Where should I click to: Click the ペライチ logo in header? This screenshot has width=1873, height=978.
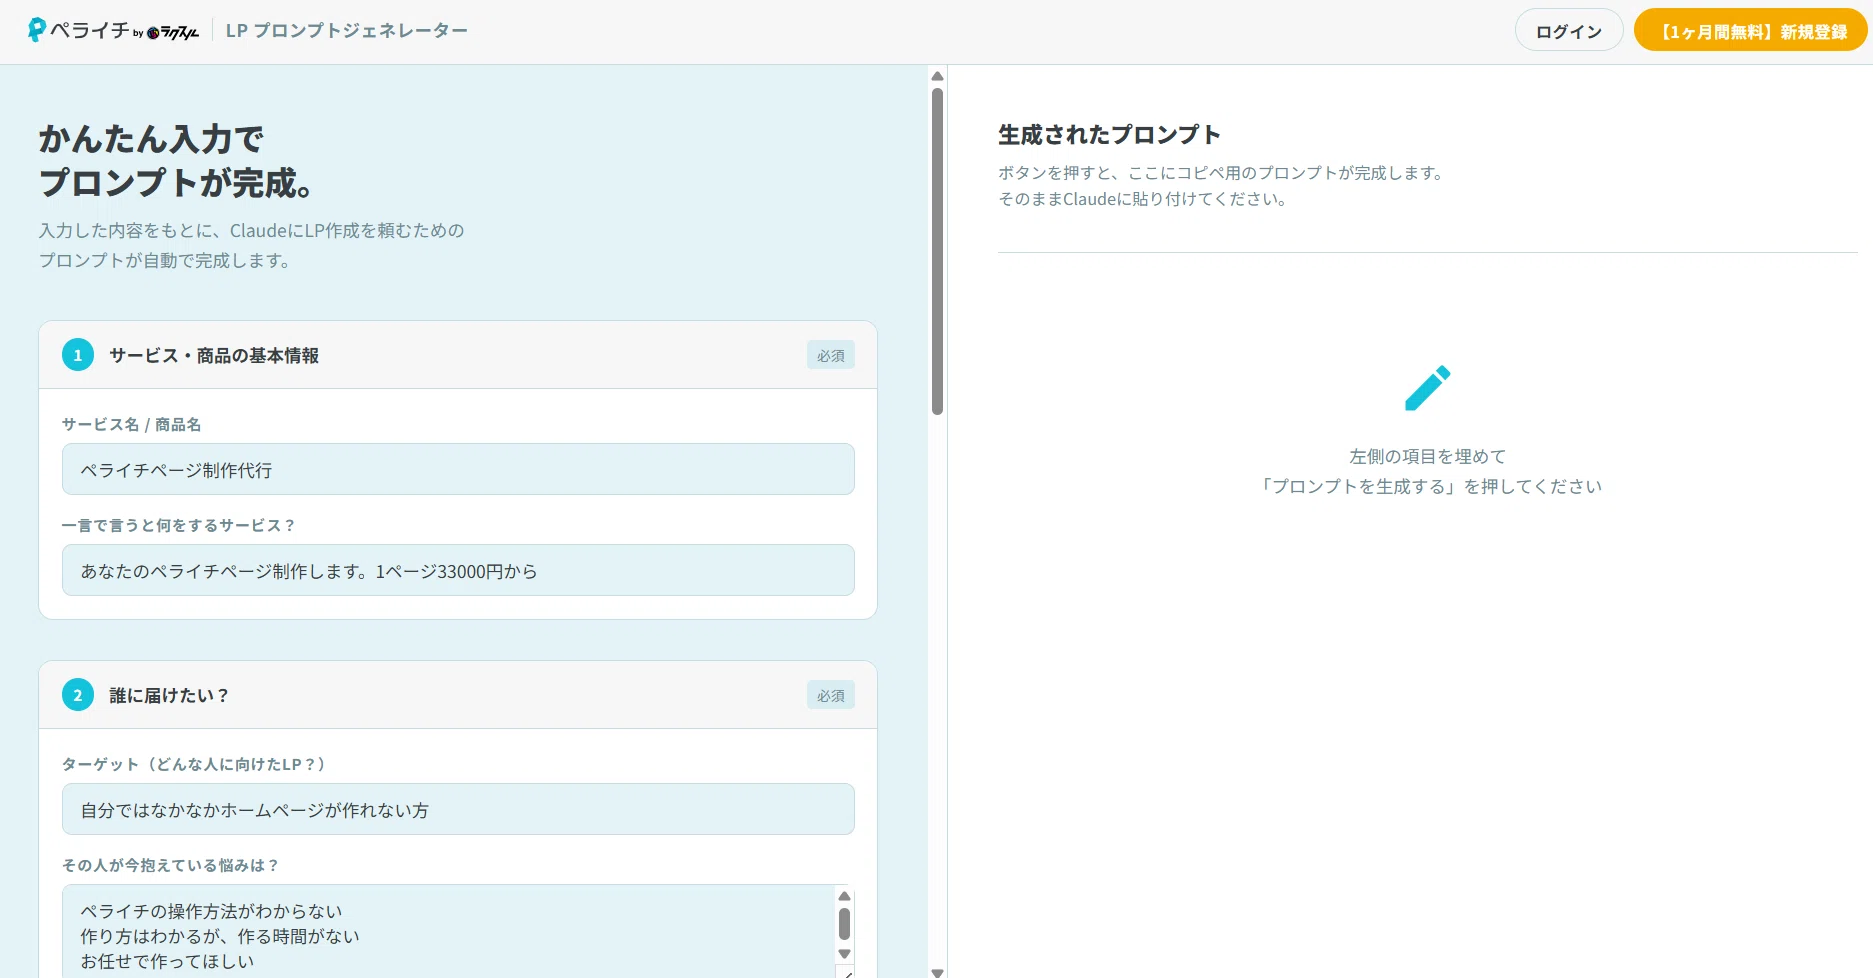tap(79, 30)
